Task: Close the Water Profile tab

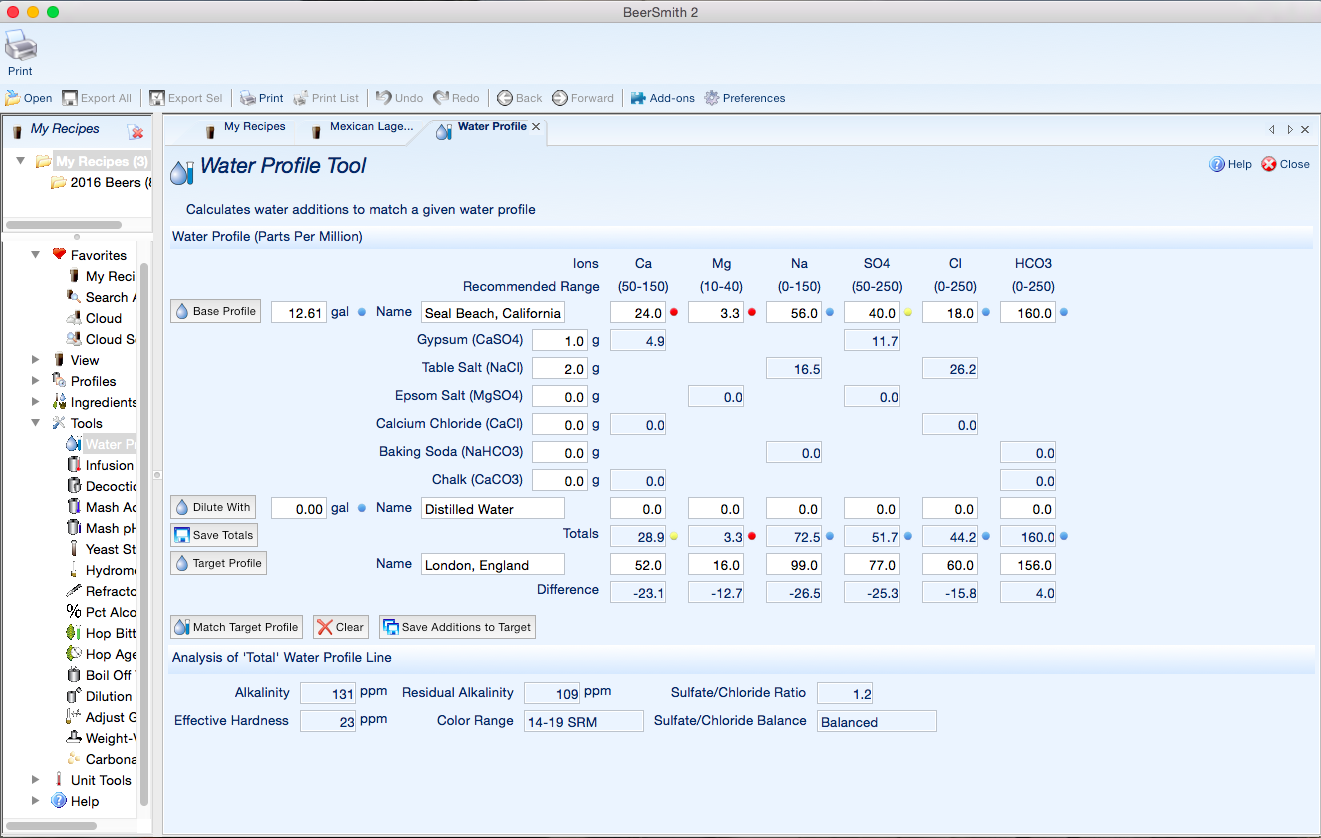Action: point(536,127)
